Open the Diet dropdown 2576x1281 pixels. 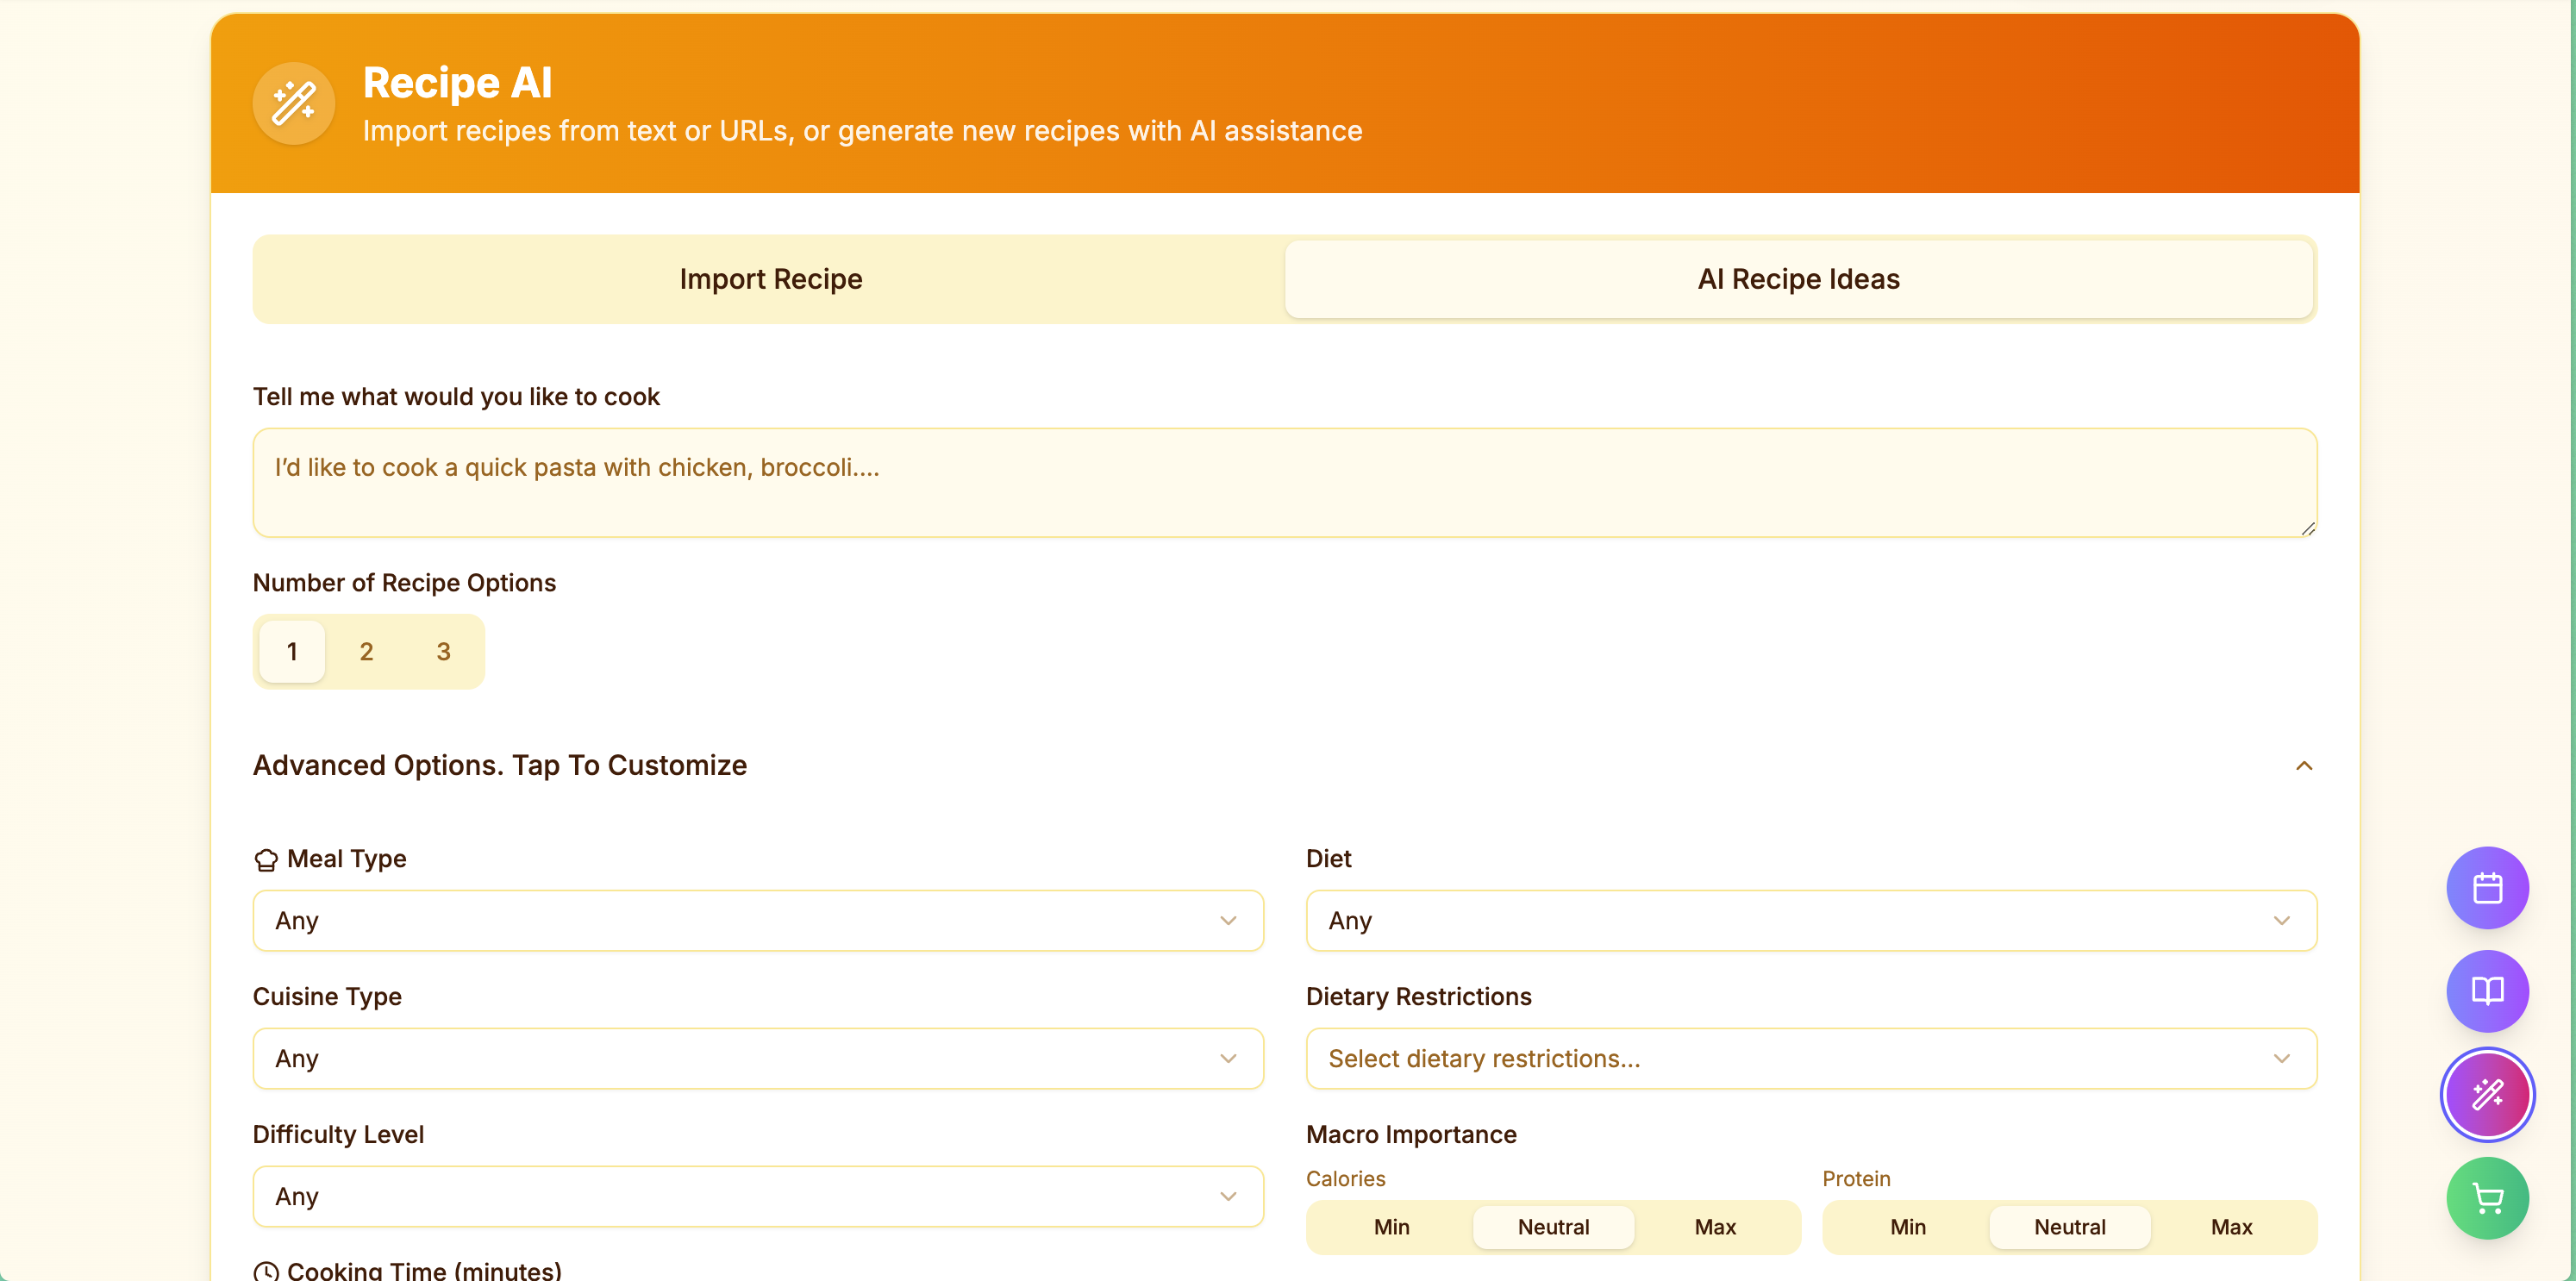pos(1810,920)
